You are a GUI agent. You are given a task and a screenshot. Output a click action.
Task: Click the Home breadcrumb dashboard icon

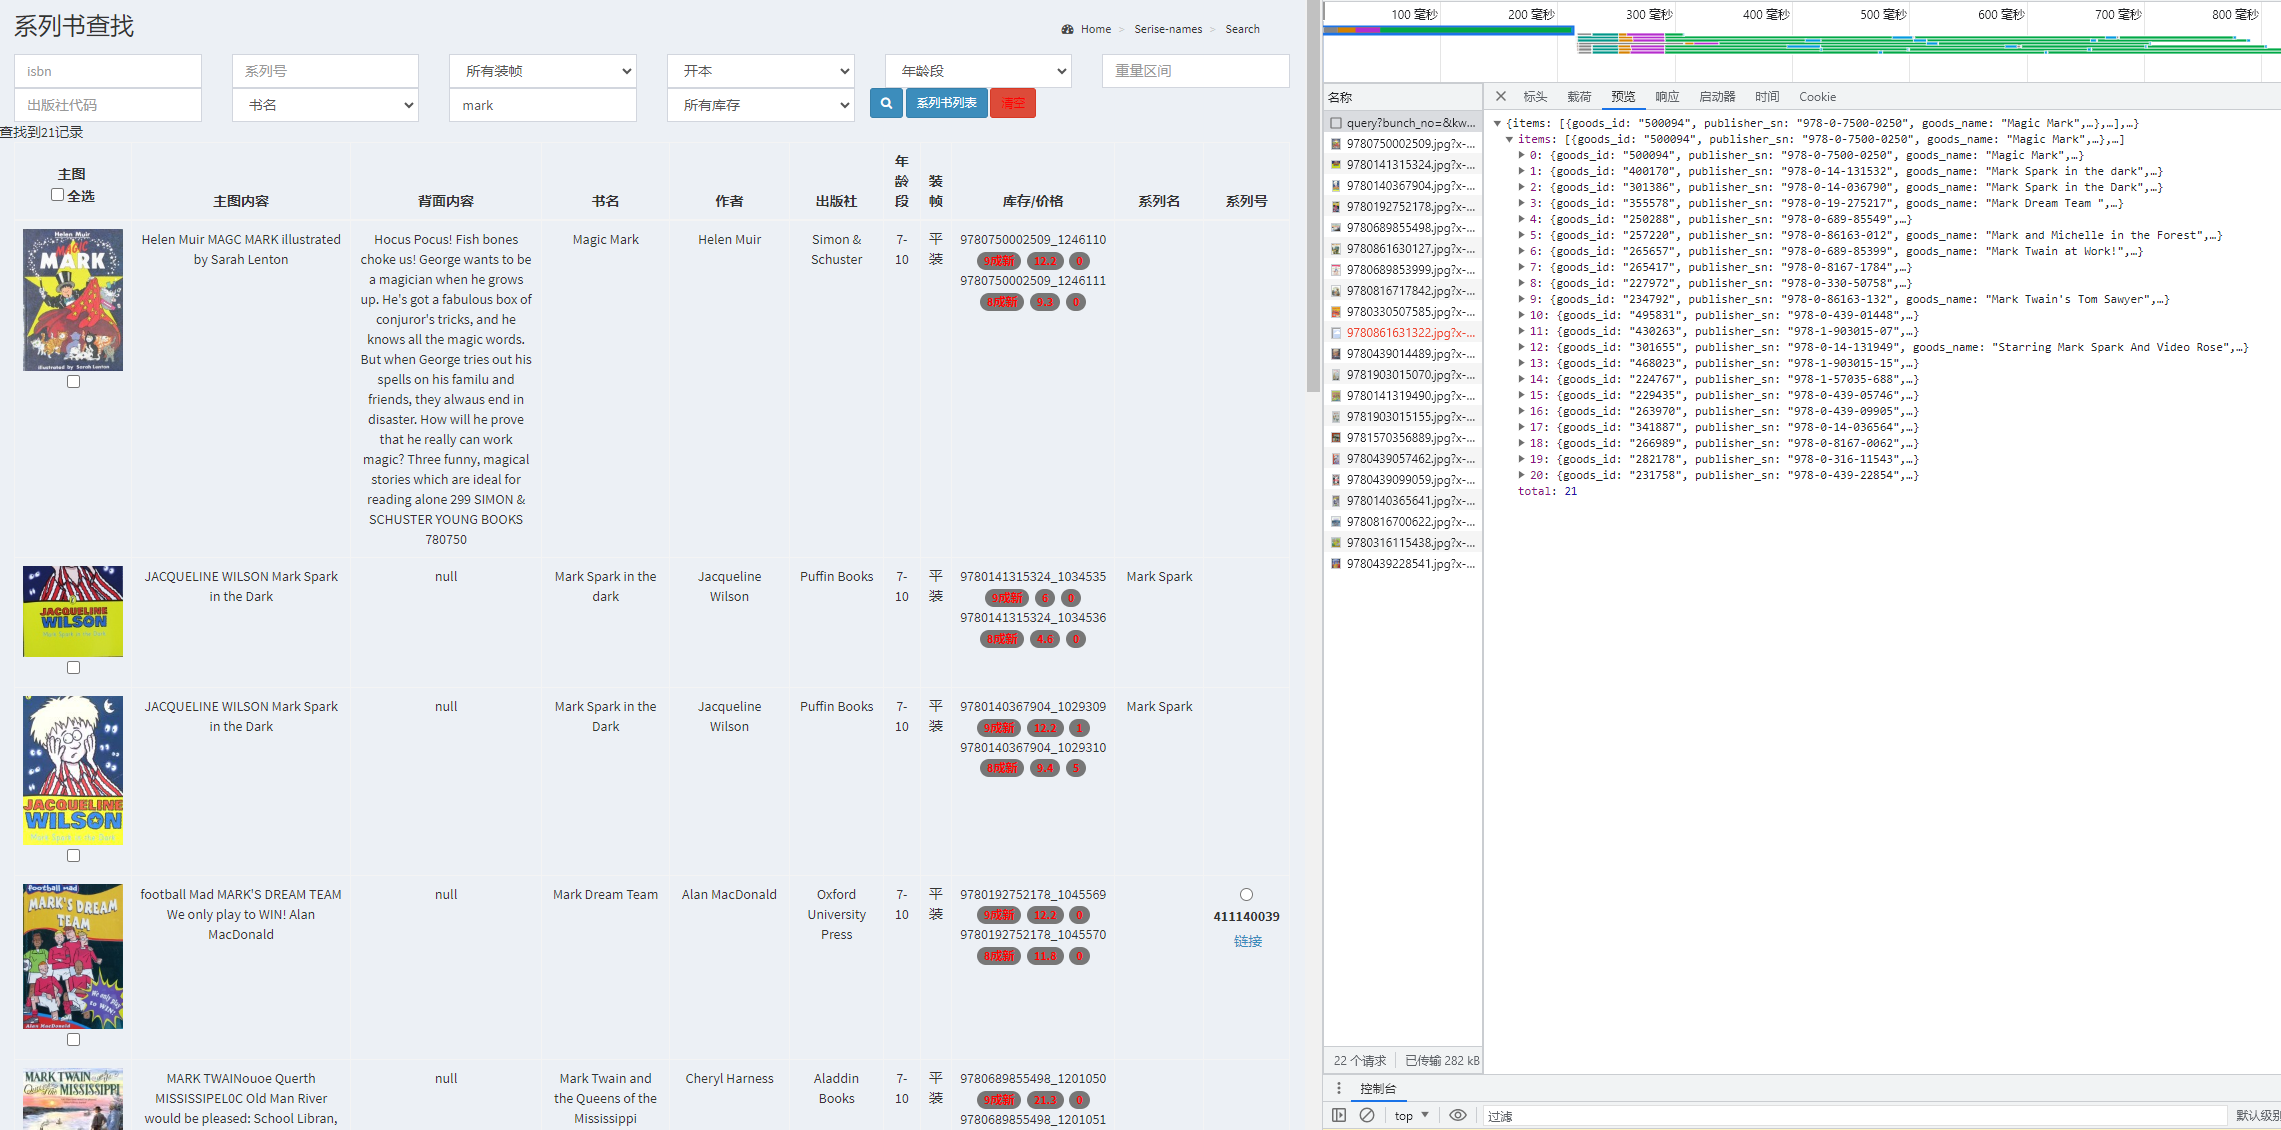(x=1068, y=29)
